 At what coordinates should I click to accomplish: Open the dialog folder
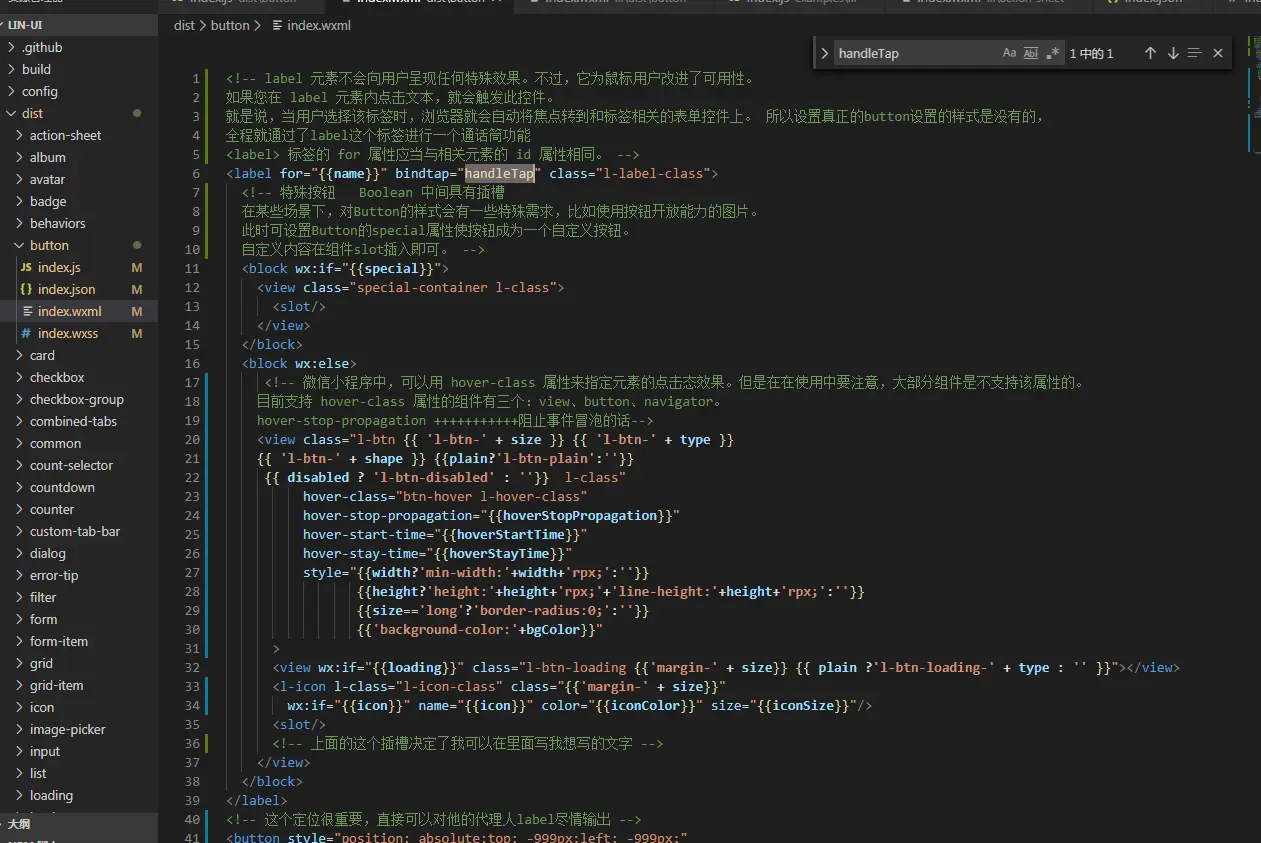click(79, 553)
